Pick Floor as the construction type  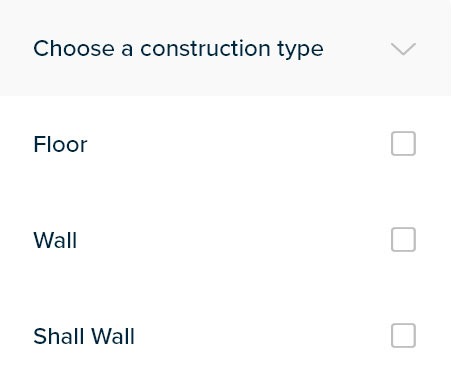[225, 144]
